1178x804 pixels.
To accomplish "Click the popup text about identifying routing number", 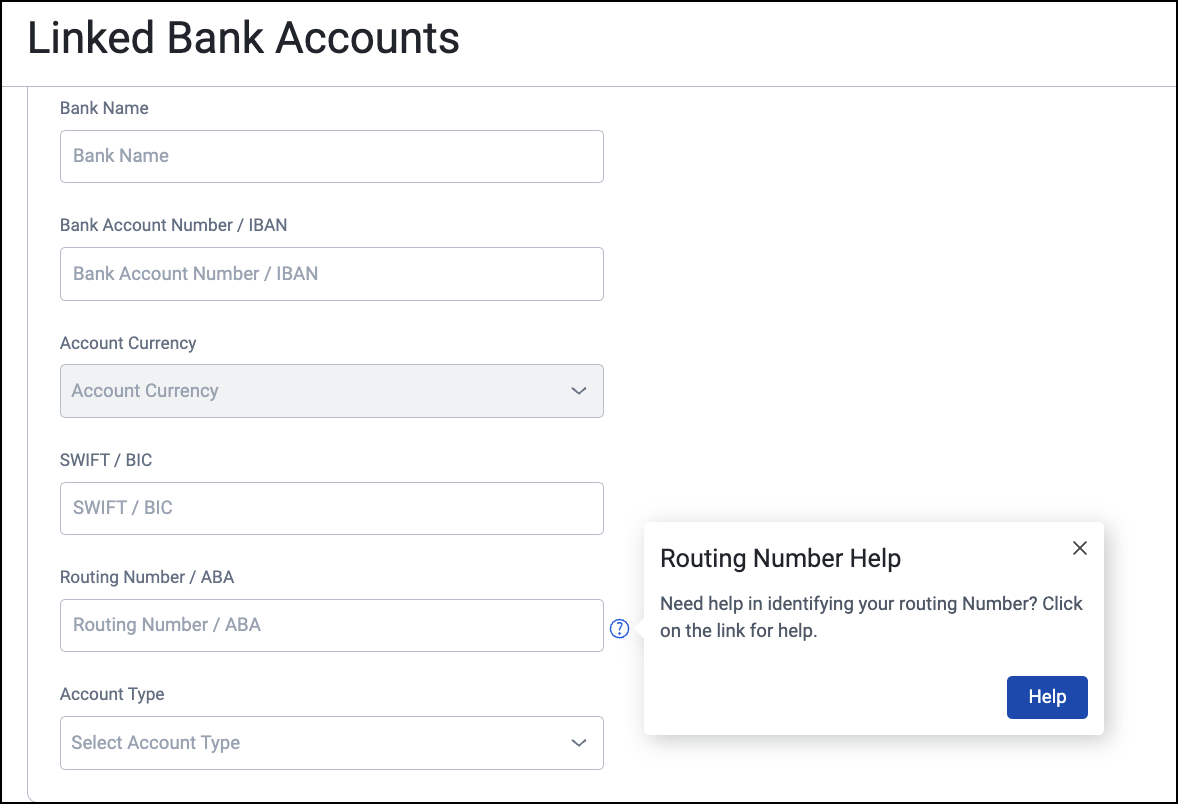I will tap(871, 617).
